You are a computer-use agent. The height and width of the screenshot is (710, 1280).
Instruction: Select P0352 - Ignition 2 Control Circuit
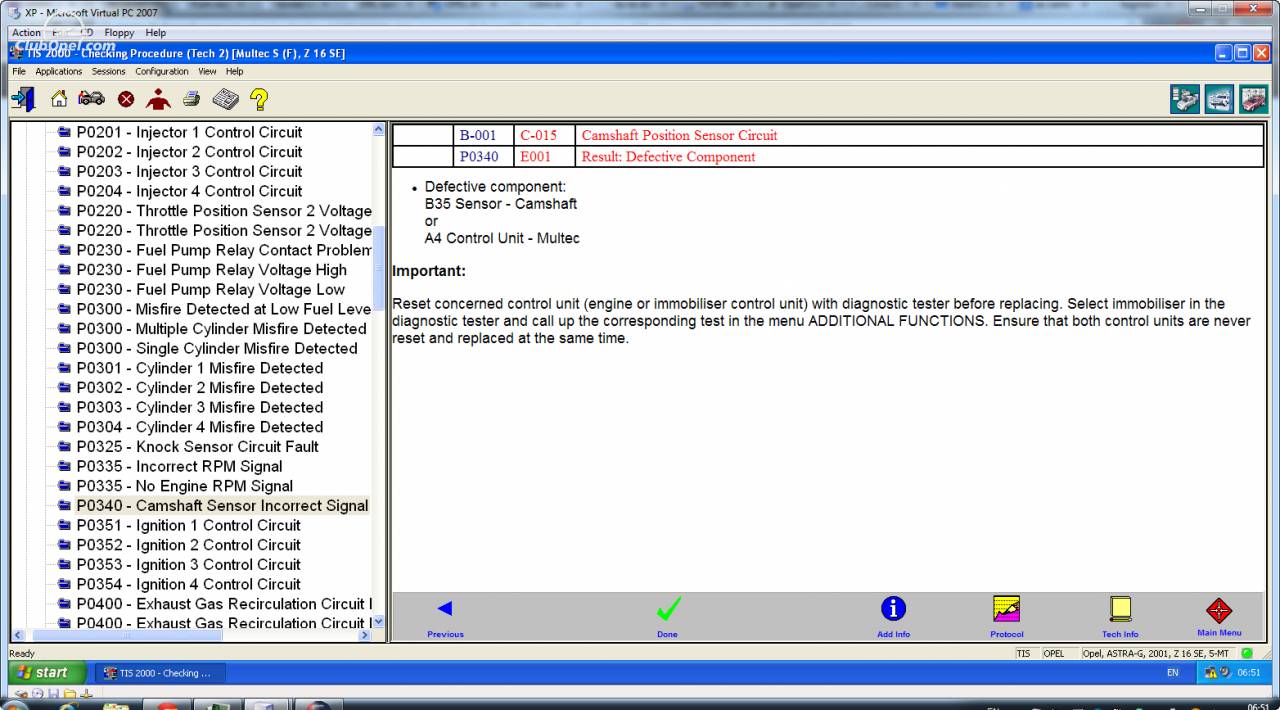188,545
